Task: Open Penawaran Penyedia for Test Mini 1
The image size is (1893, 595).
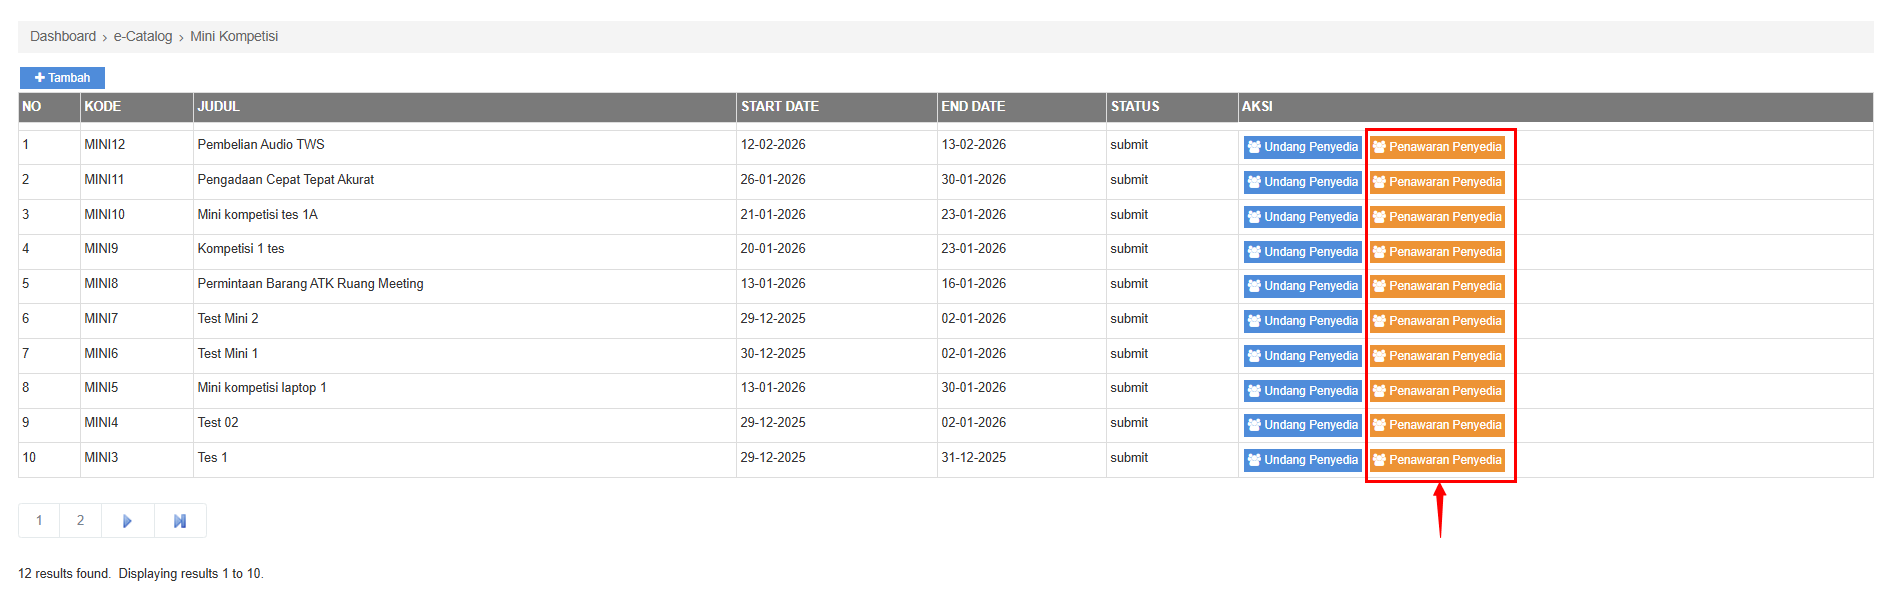Action: pos(1437,356)
